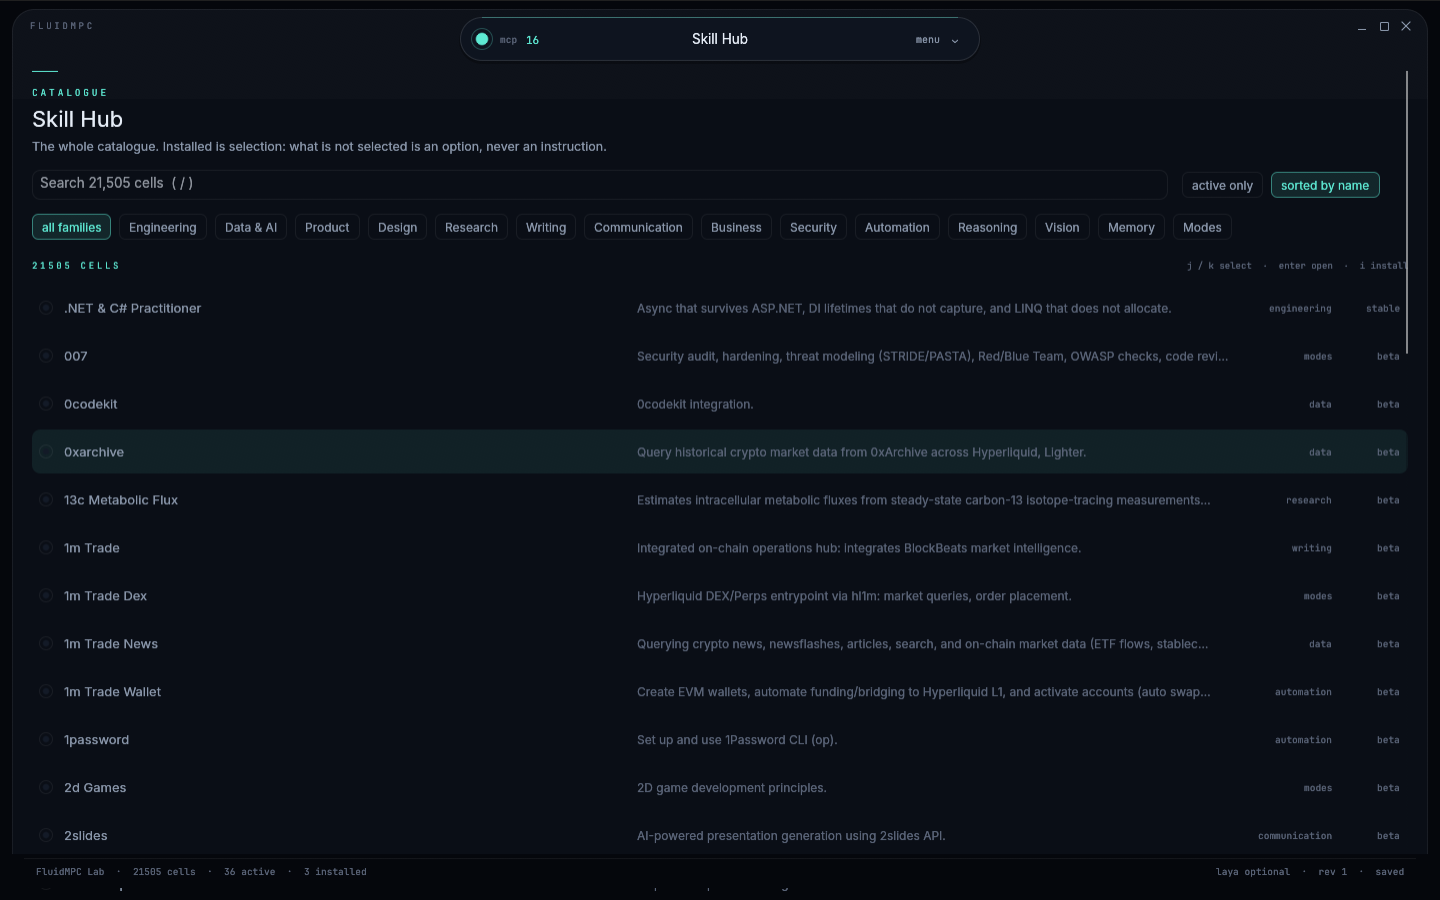Select the all families filter
Image resolution: width=1440 pixels, height=900 pixels.
pos(72,227)
